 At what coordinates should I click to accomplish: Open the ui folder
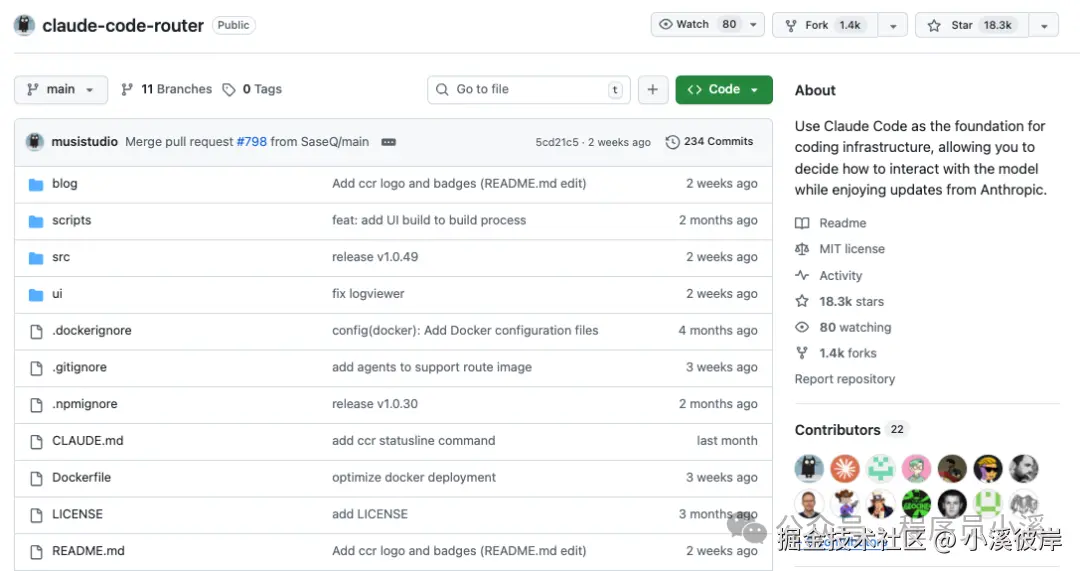coord(57,293)
